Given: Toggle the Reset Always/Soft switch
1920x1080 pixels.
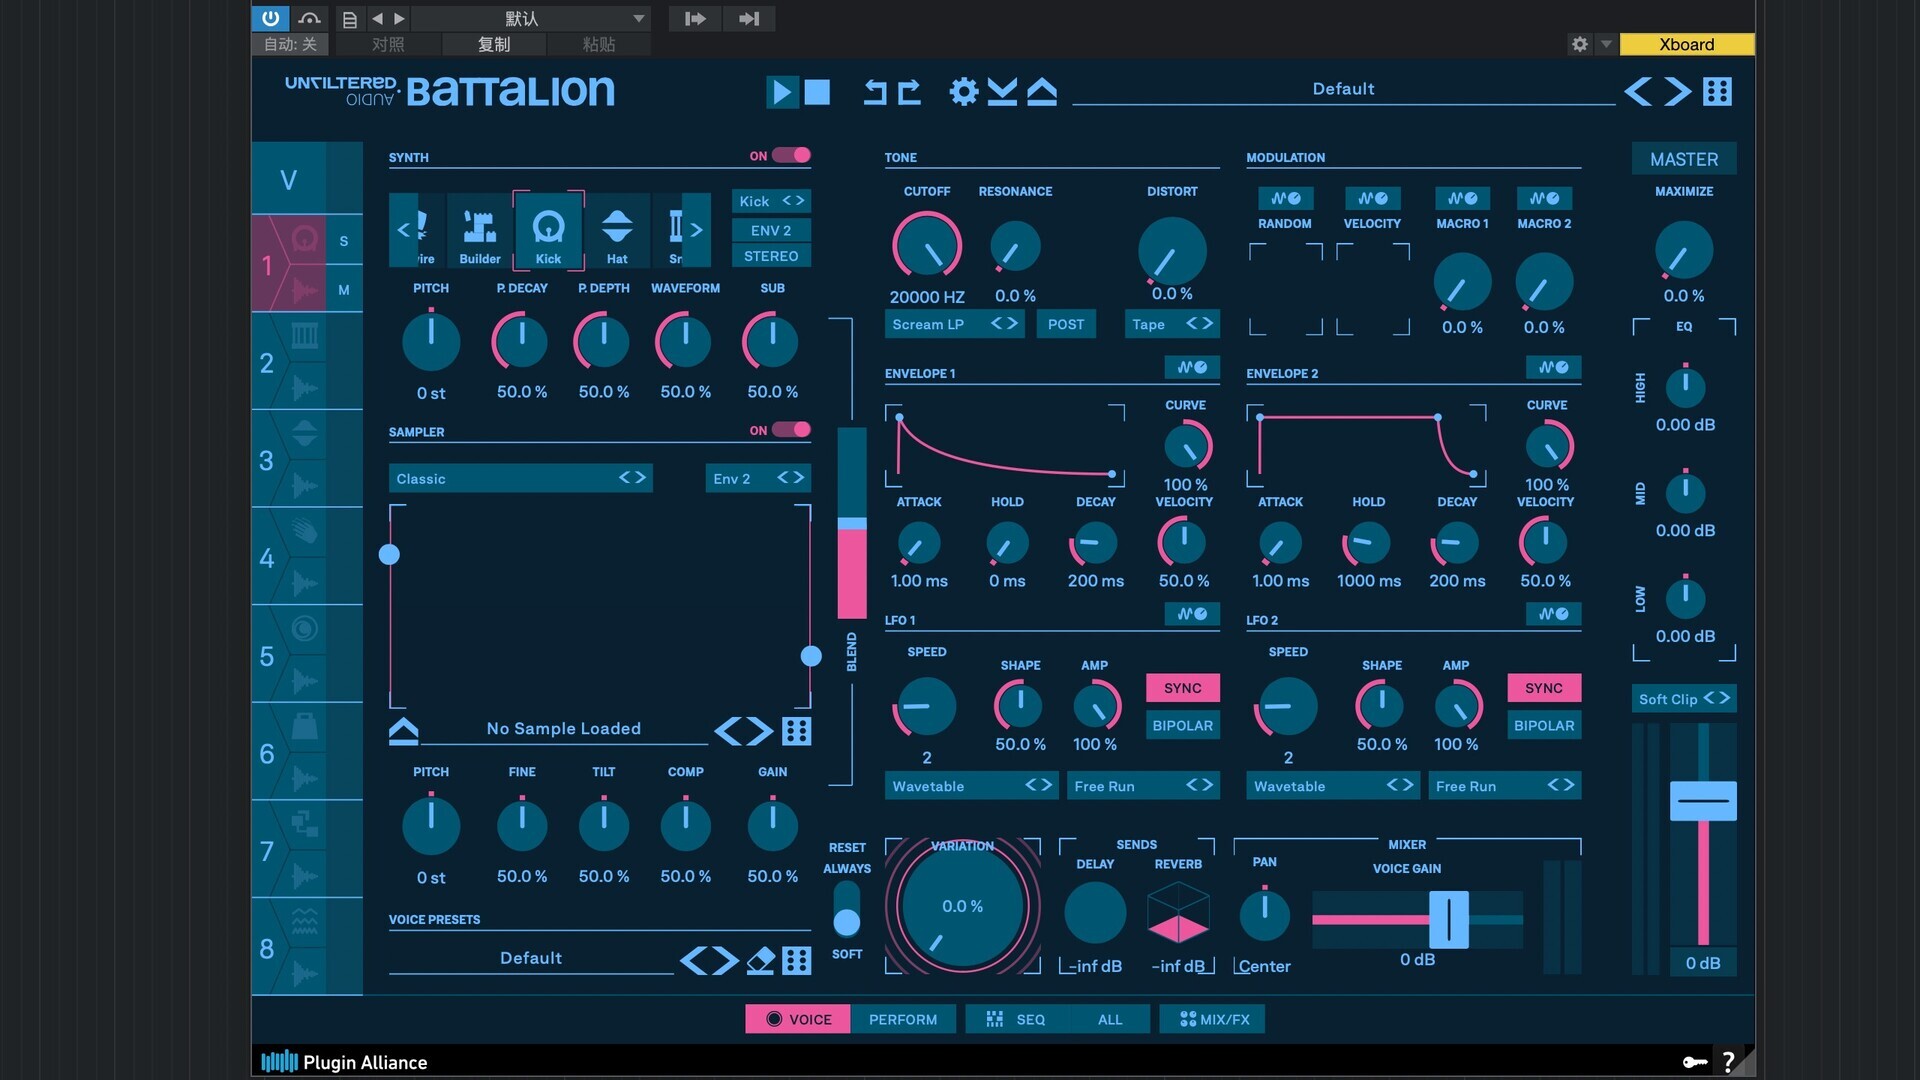Looking at the screenshot, I should 846,910.
